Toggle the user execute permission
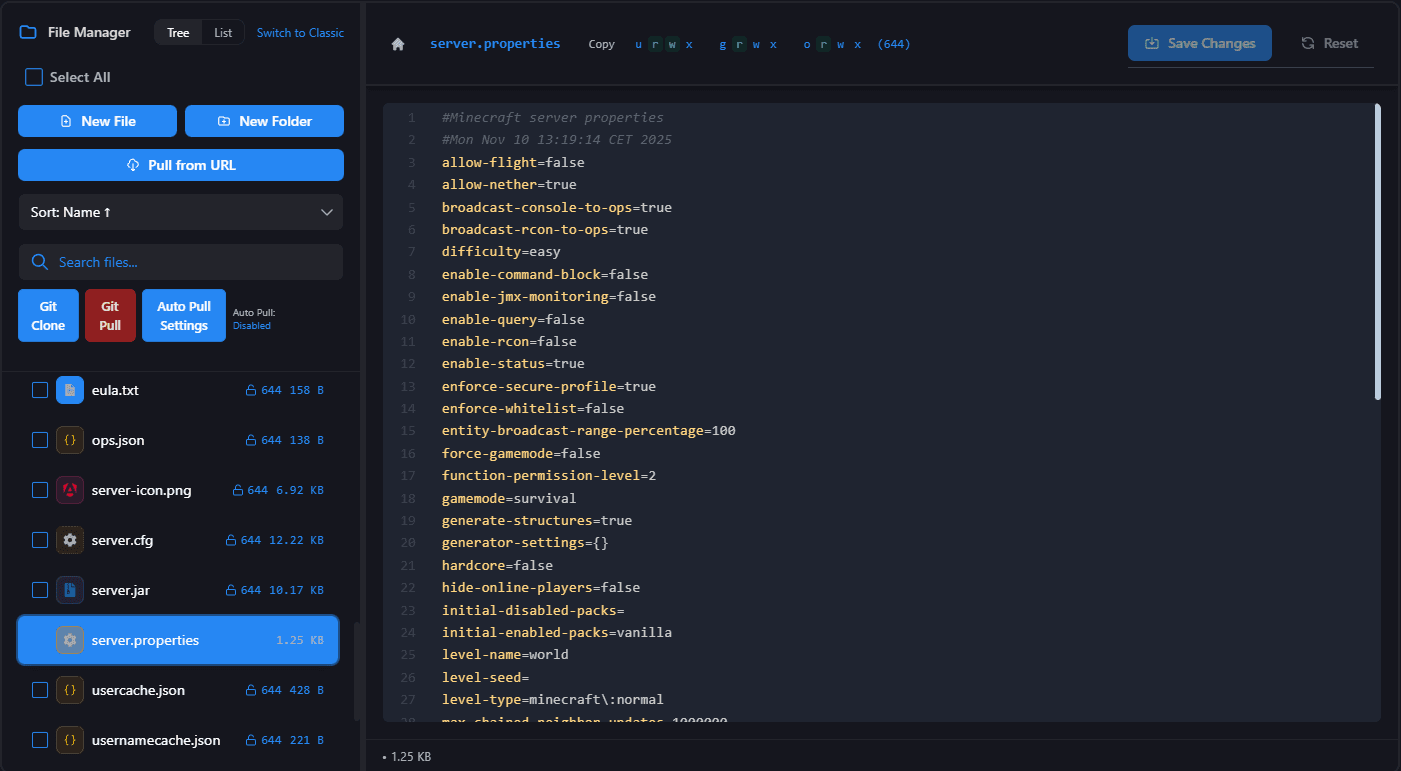 (688, 44)
